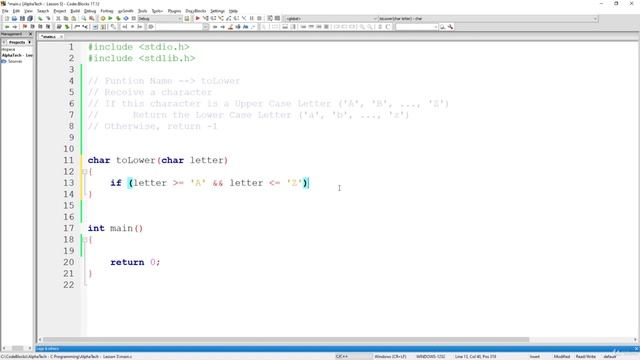
Task: Click the green Run icon
Action: point(110,18)
